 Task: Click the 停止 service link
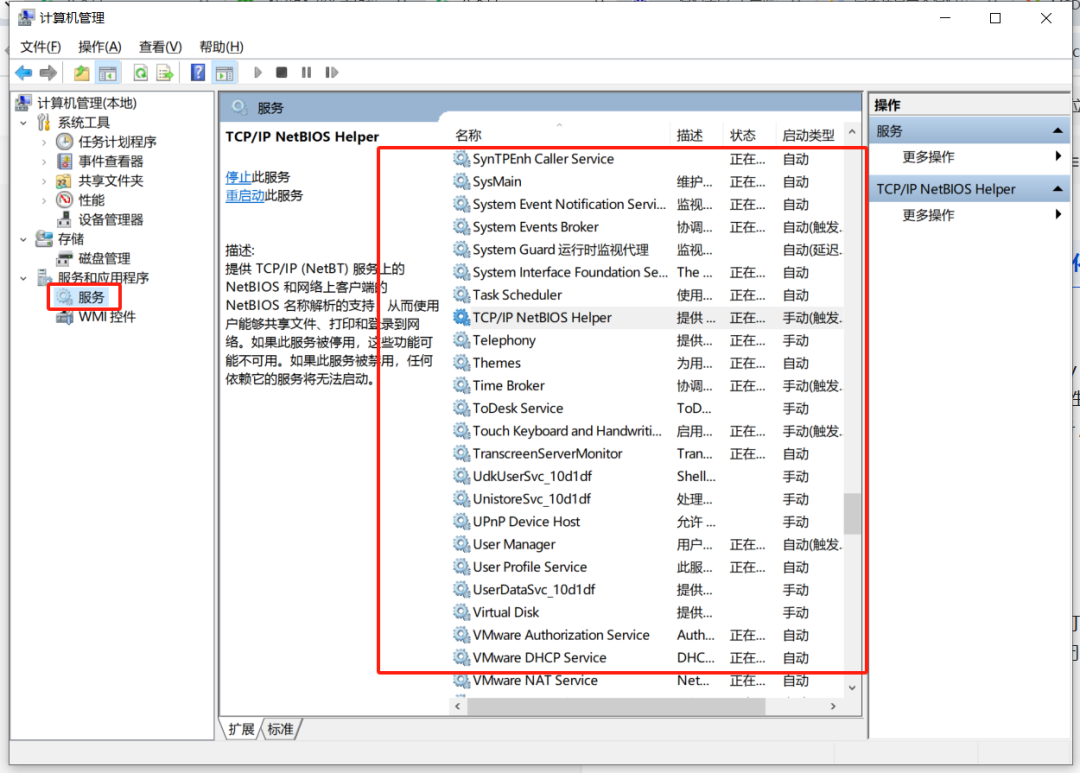click(x=238, y=177)
